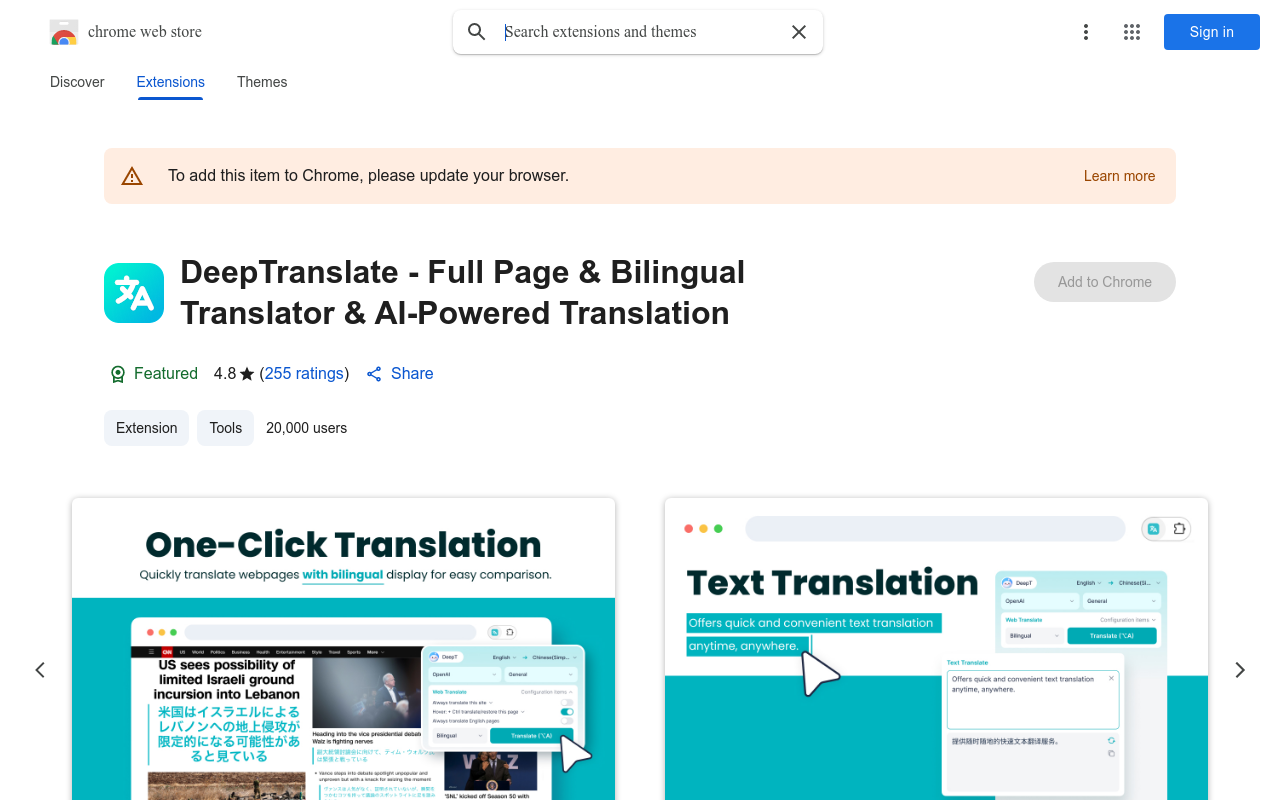Switch to the Discover tab
Screen dimensions: 1280x800
77,82
